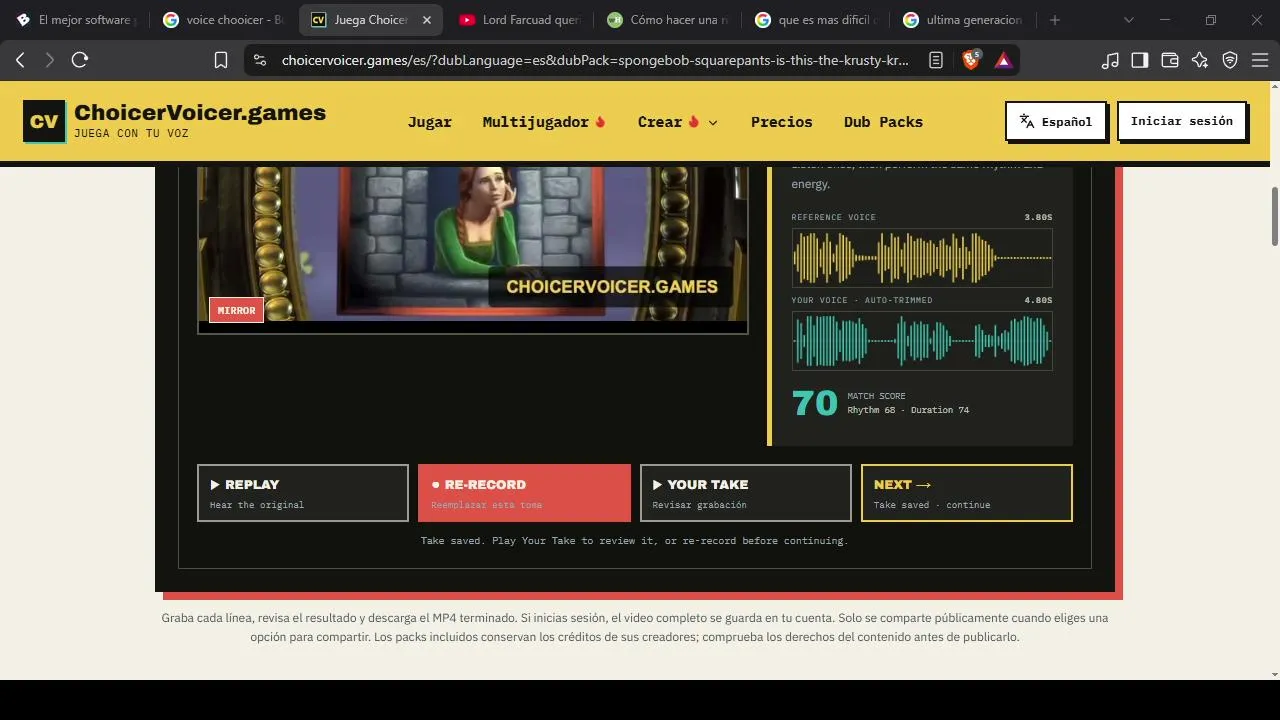1280x720 pixels.
Task: Switch to the 'que es mas dificil' tab
Action: pos(815,20)
